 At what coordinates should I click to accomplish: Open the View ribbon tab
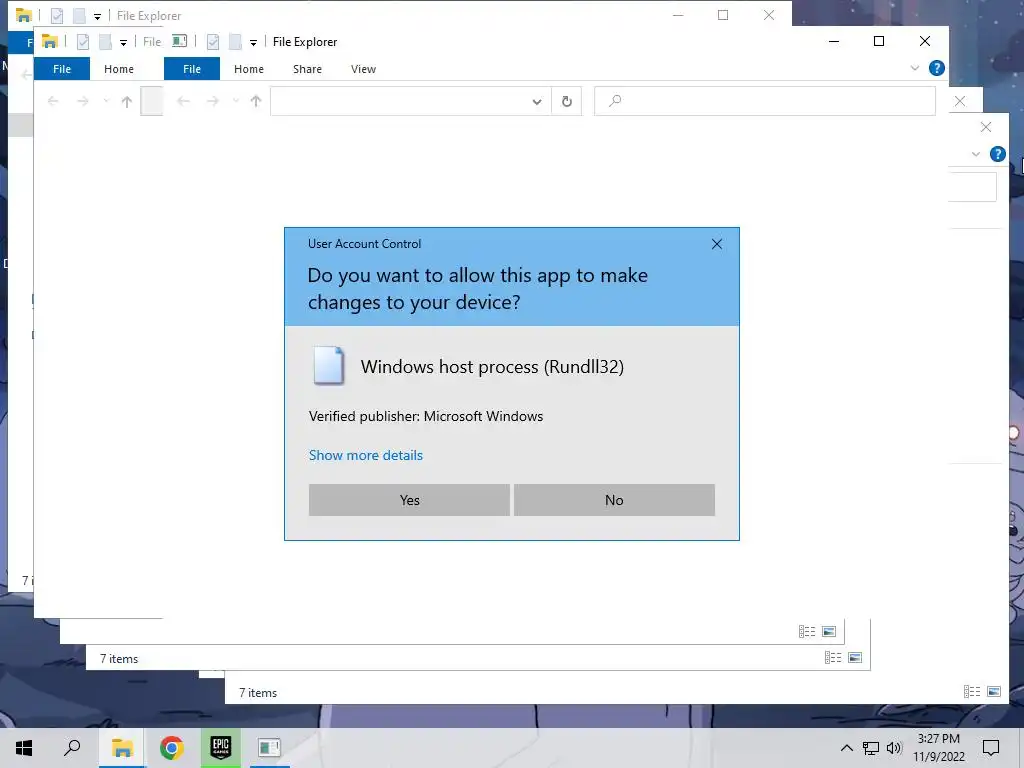pos(363,69)
